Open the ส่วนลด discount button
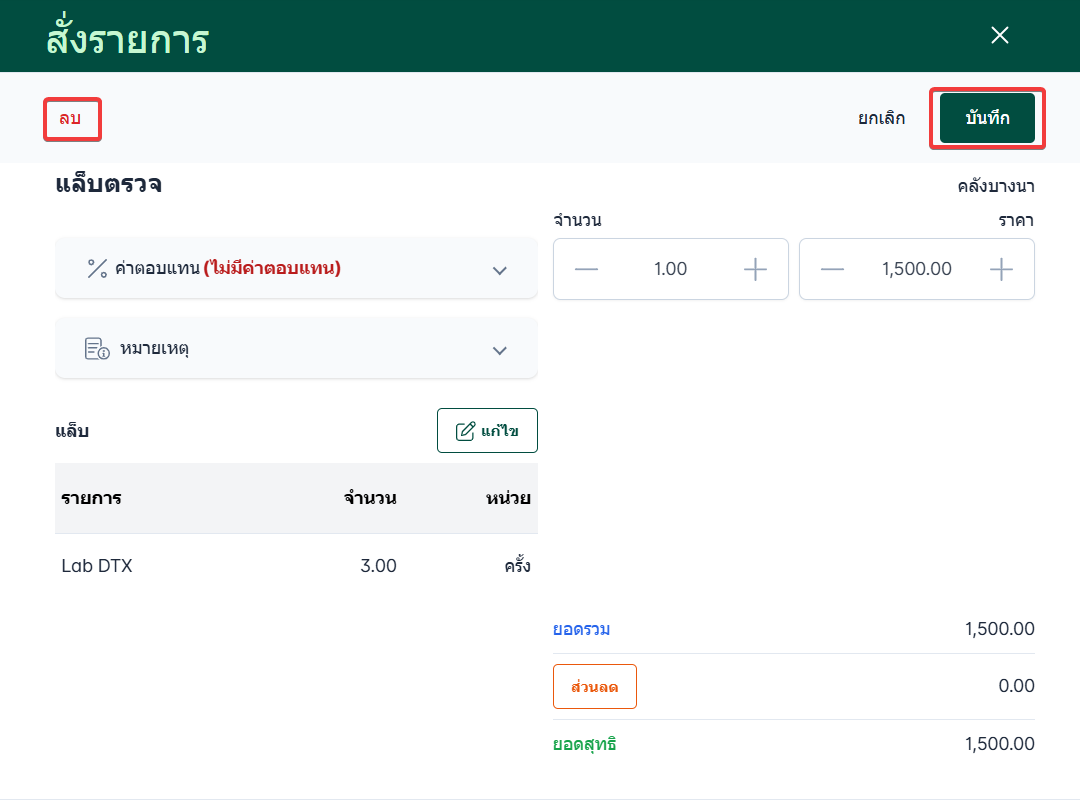This screenshot has width=1080, height=805. click(x=594, y=687)
